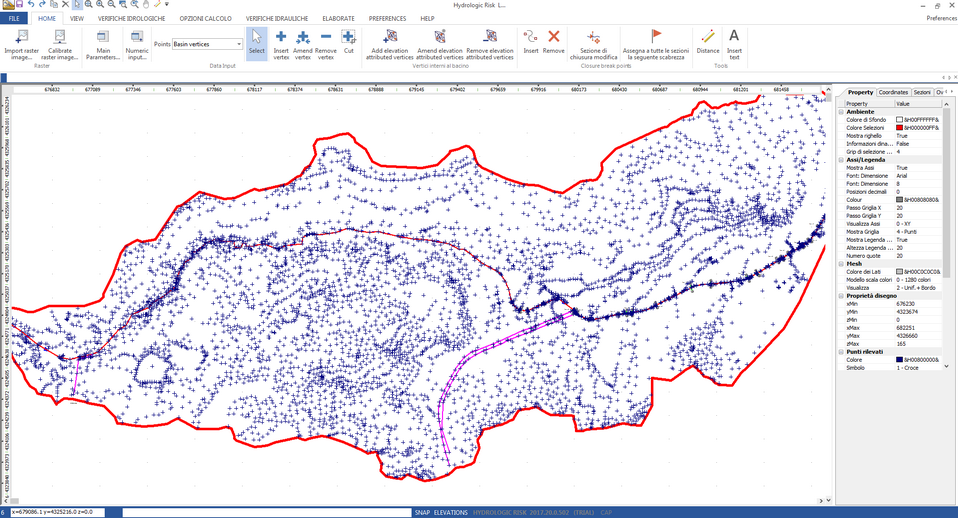Collapse the Assi/Legenda property group
The height and width of the screenshot is (518, 958).
[x=841, y=159]
